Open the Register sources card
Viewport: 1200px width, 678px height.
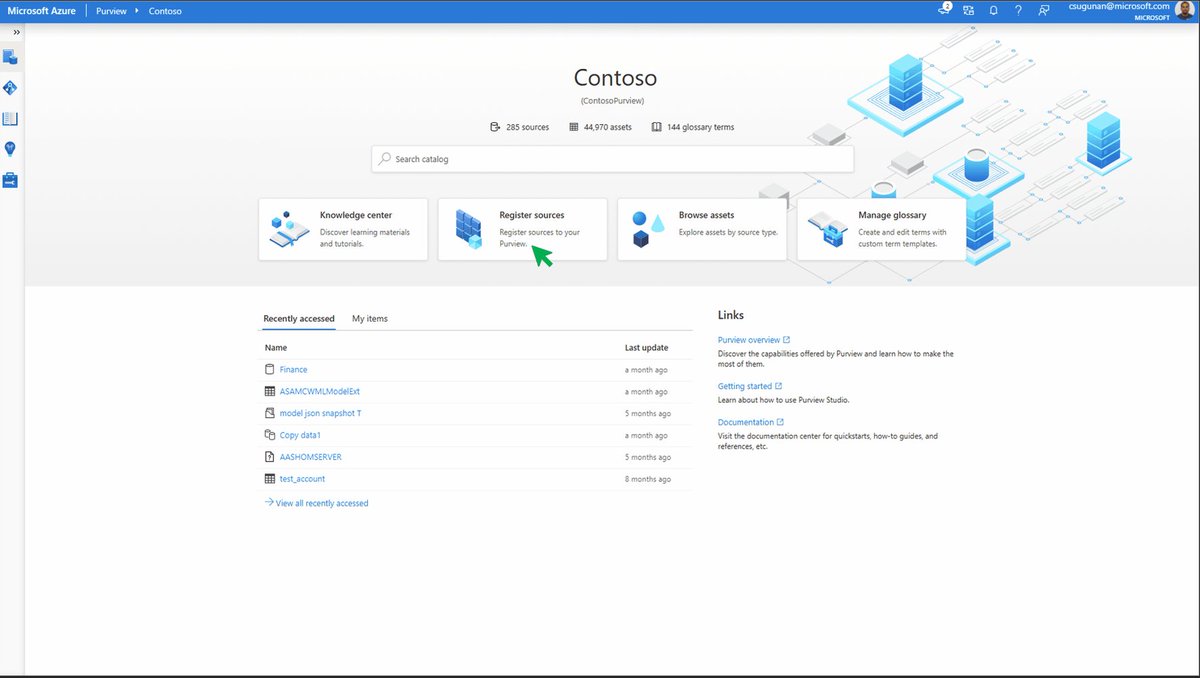click(x=522, y=229)
